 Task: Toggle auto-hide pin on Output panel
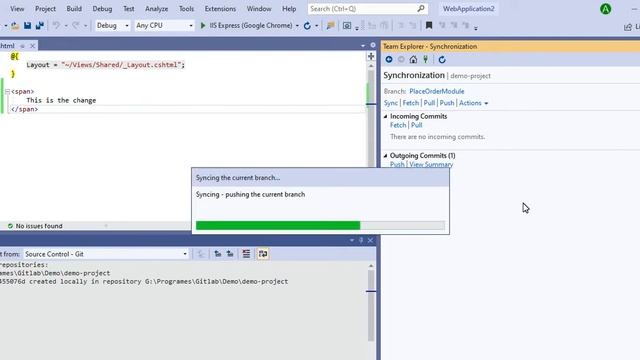(x=361, y=240)
